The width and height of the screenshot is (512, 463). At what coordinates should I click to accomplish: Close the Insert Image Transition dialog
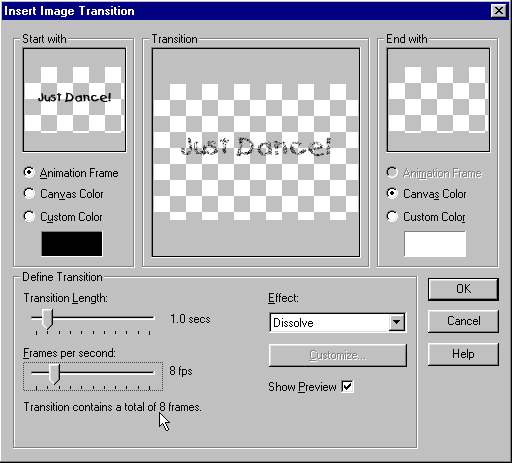(499, 11)
